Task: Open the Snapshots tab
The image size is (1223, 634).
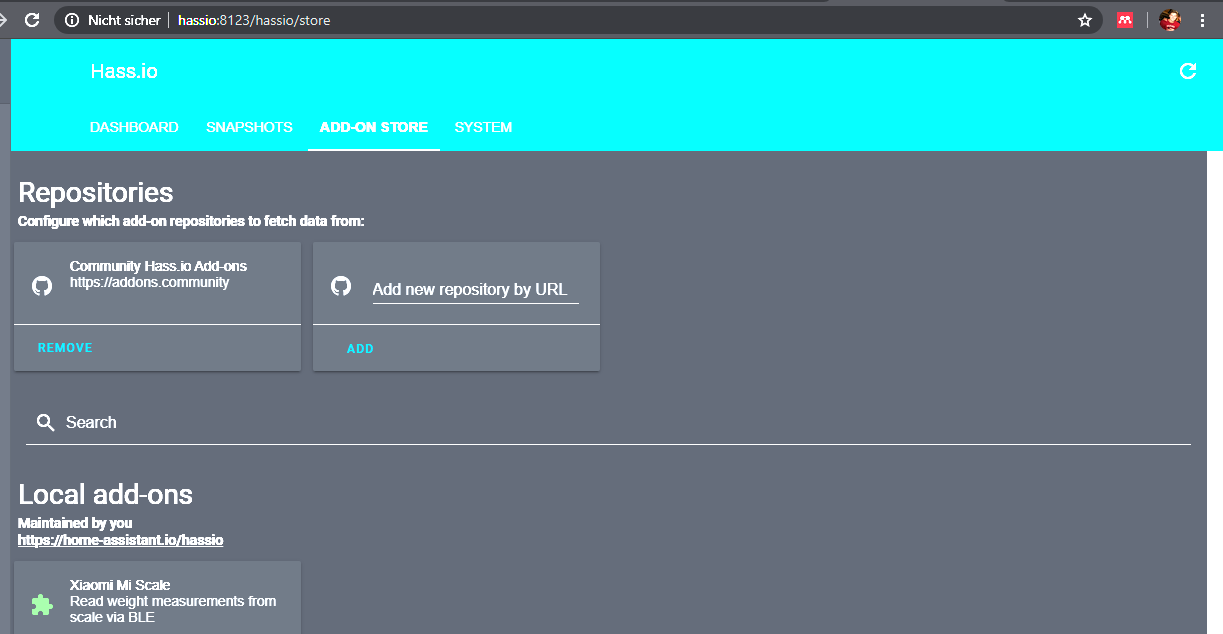Action: pos(249,127)
